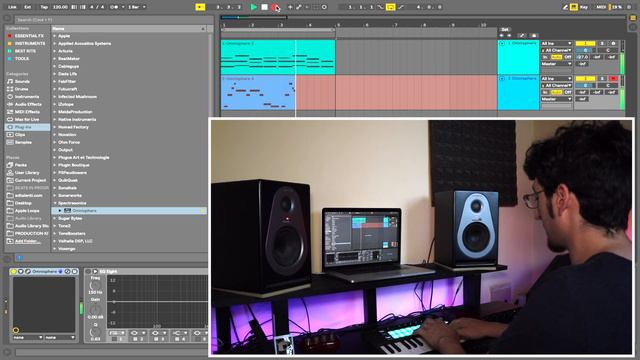Click in the browser search field

tap(113, 20)
